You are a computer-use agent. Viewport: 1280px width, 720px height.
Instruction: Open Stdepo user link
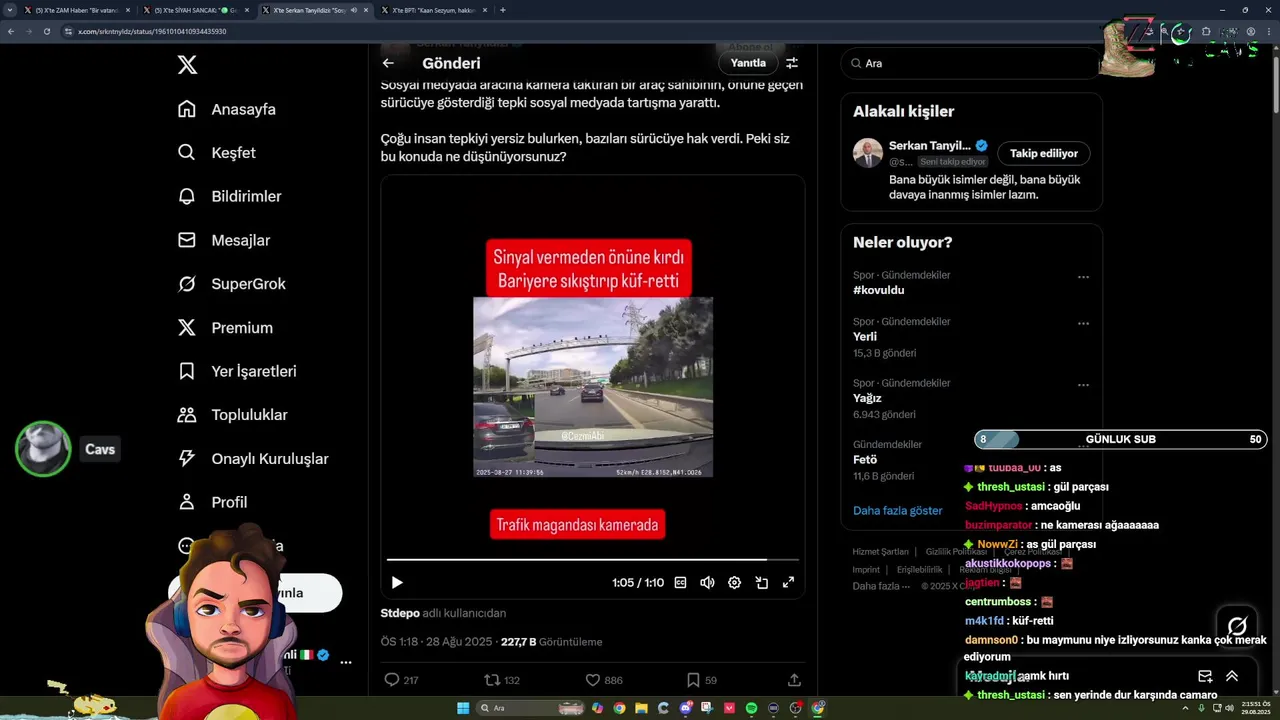click(400, 613)
